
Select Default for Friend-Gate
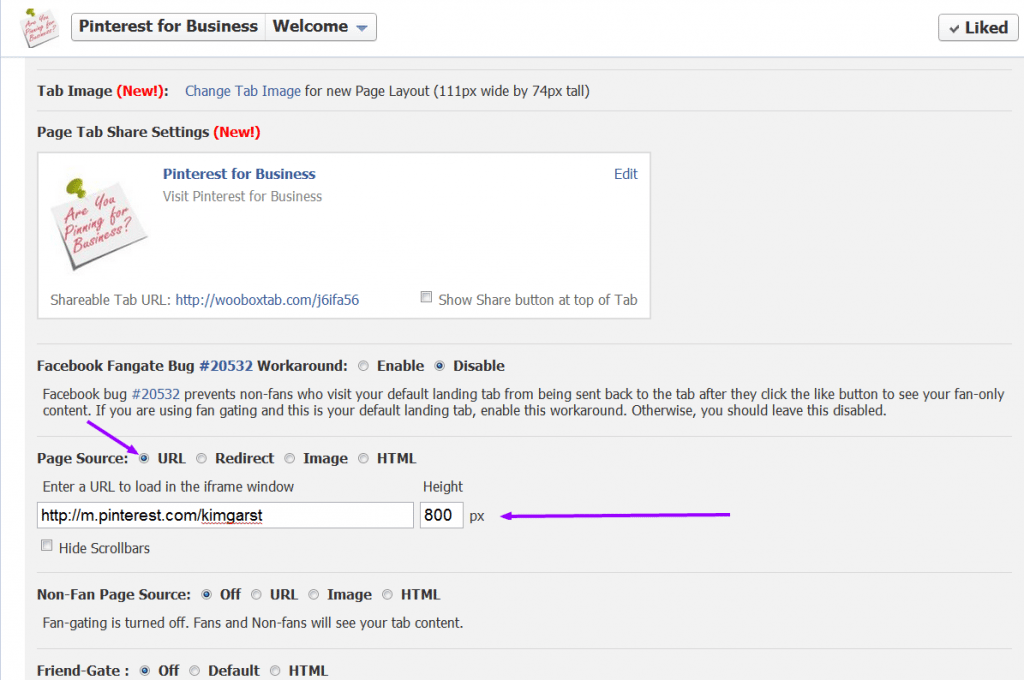195,671
